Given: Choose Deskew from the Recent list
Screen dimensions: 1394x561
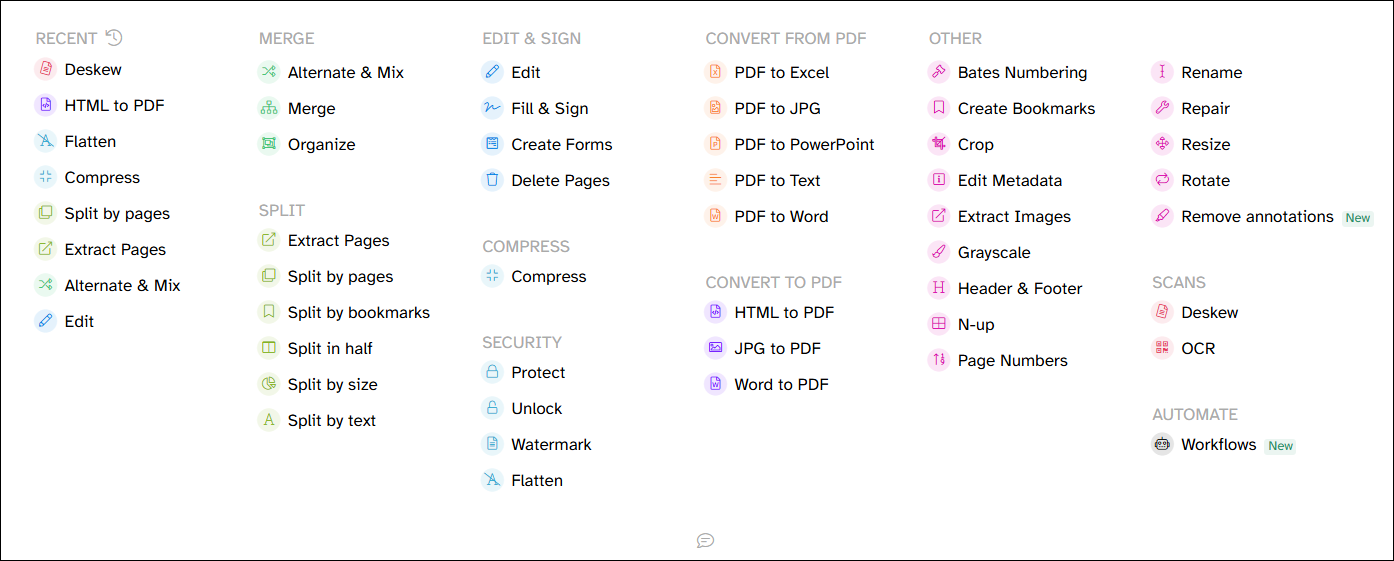Looking at the screenshot, I should [x=78, y=69].
